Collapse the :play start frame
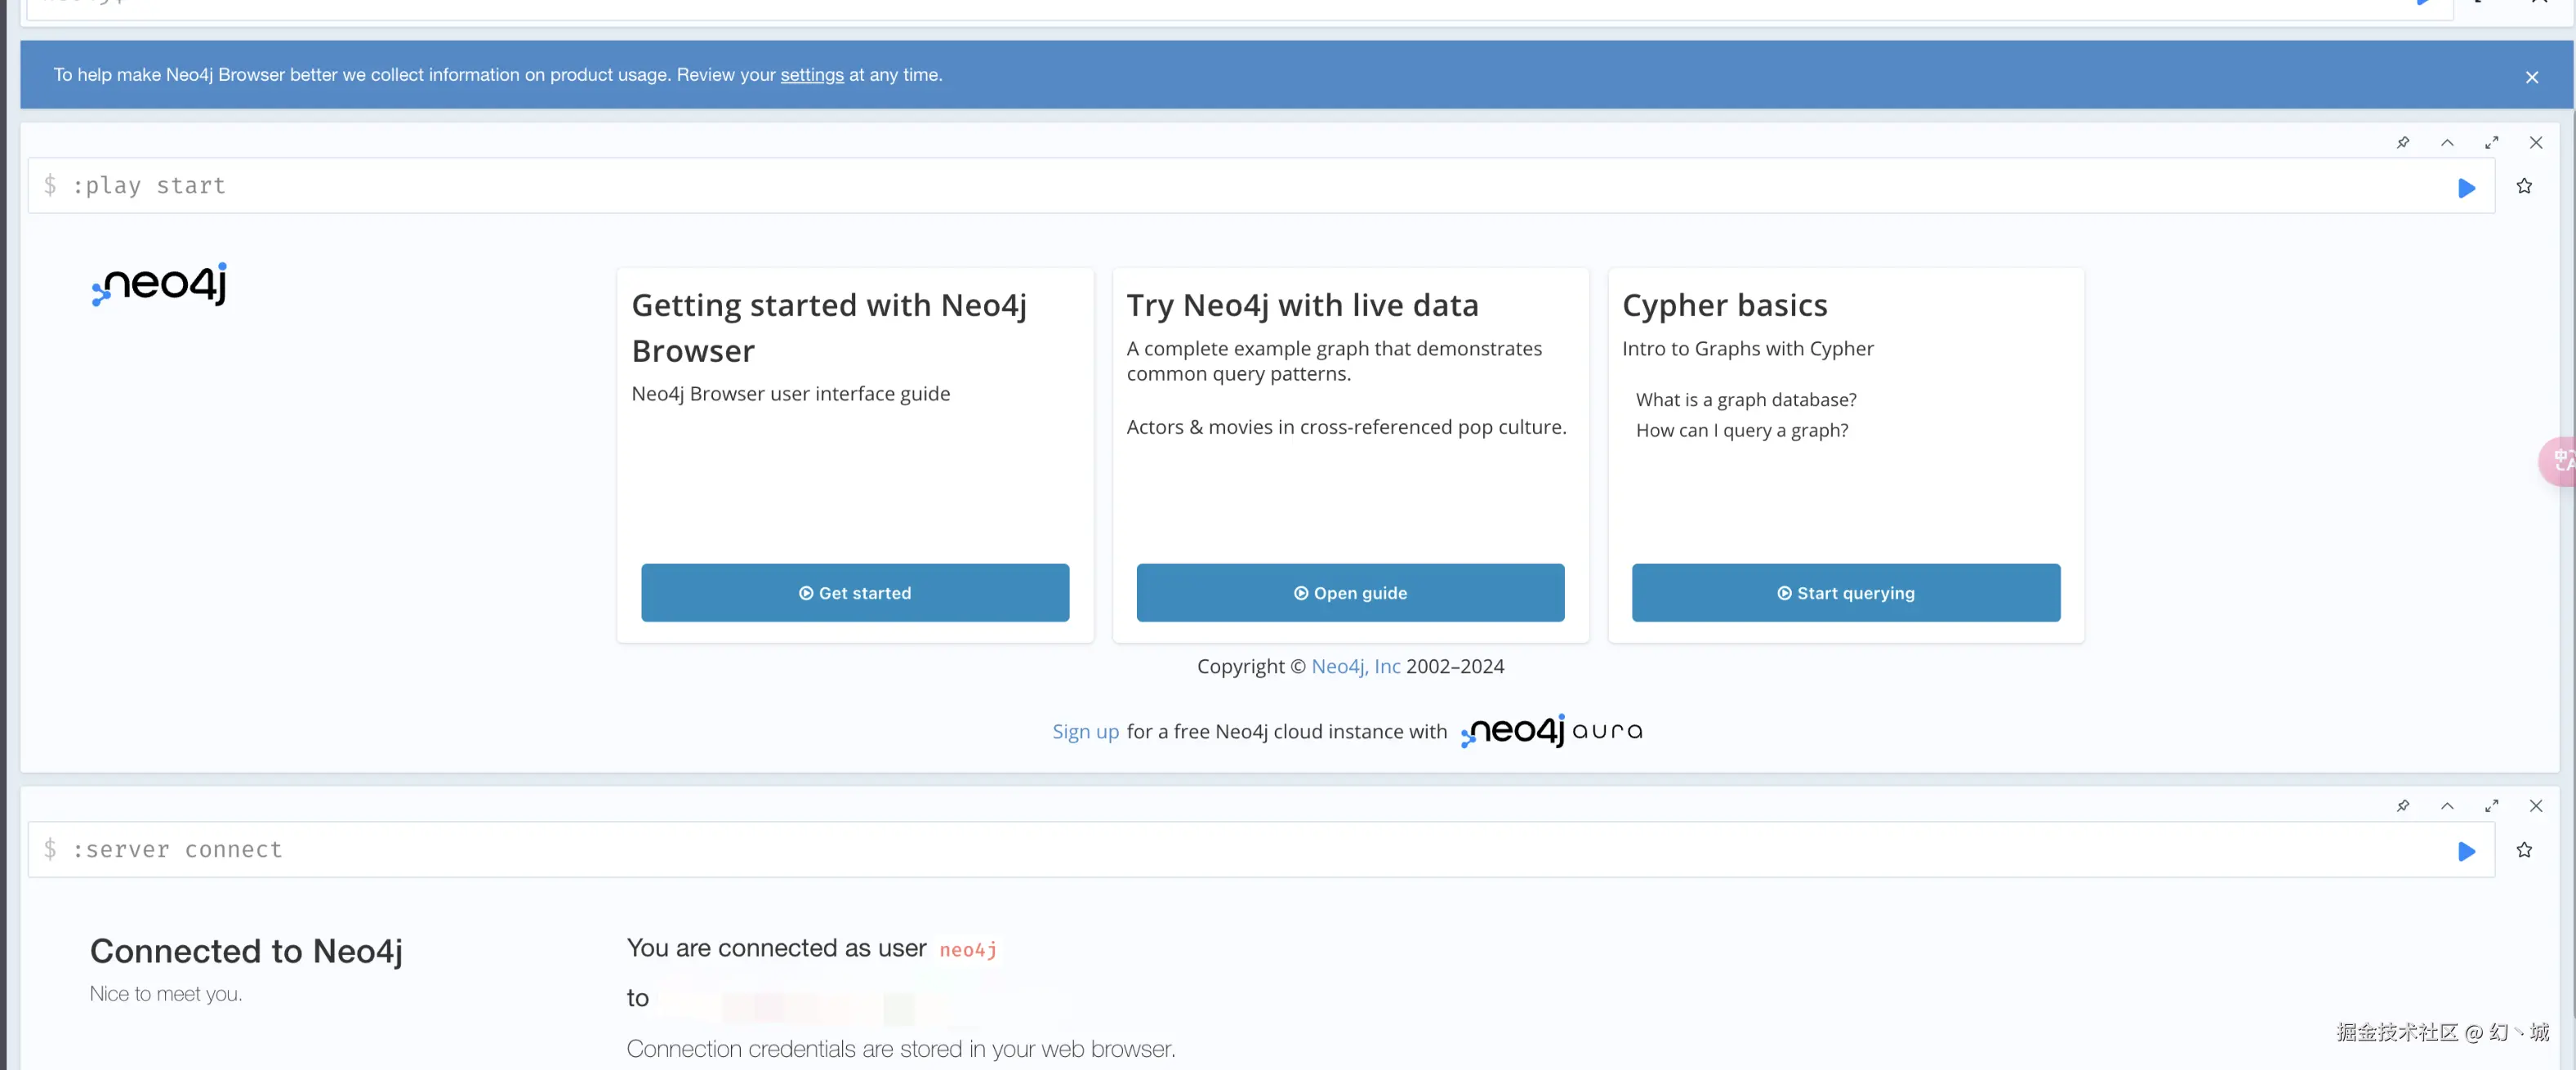Viewport: 2576px width, 1070px height. pyautogui.click(x=2447, y=143)
